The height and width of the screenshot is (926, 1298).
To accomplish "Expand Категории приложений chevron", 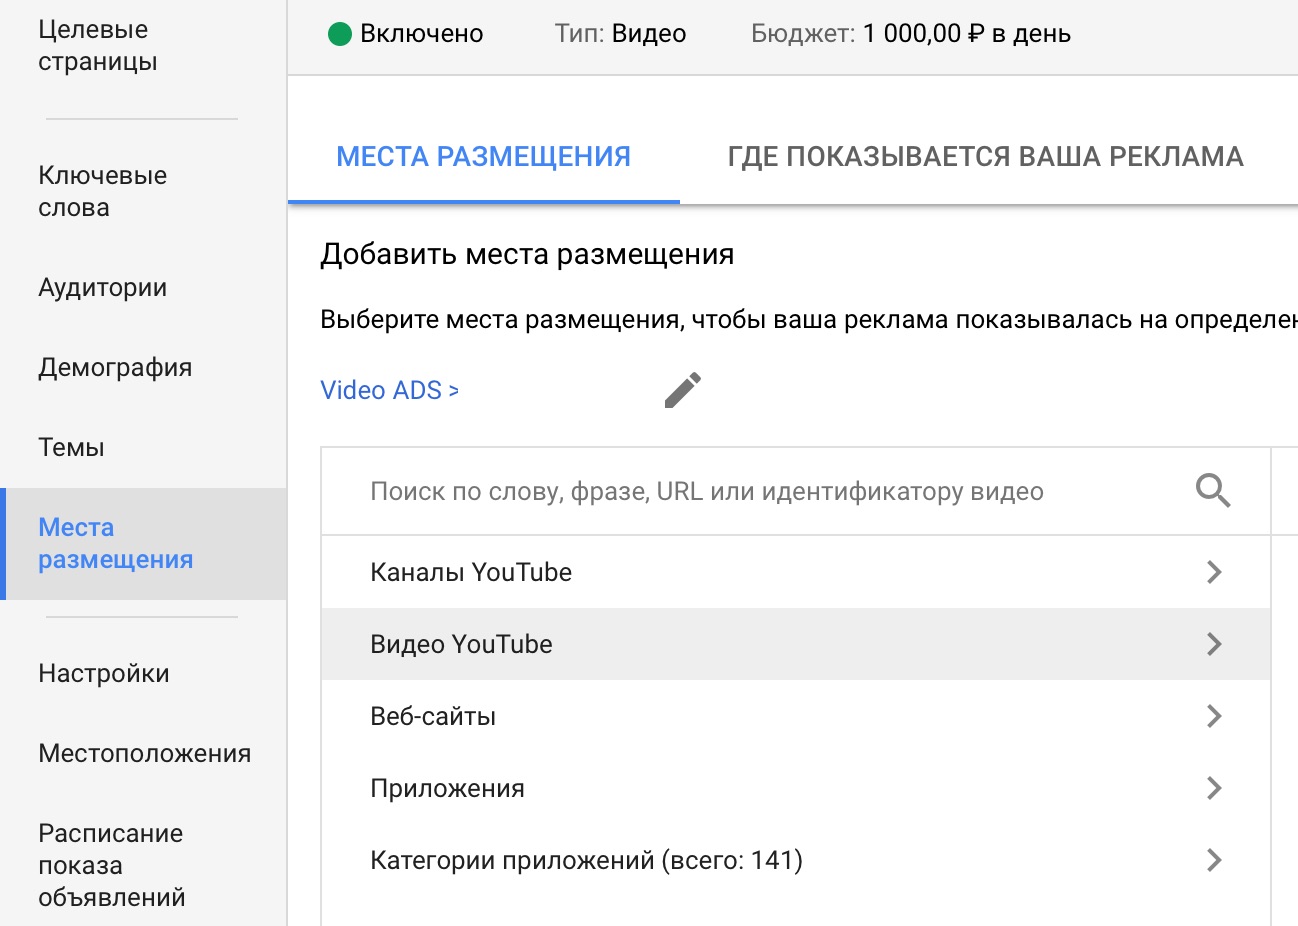I will click(1214, 860).
